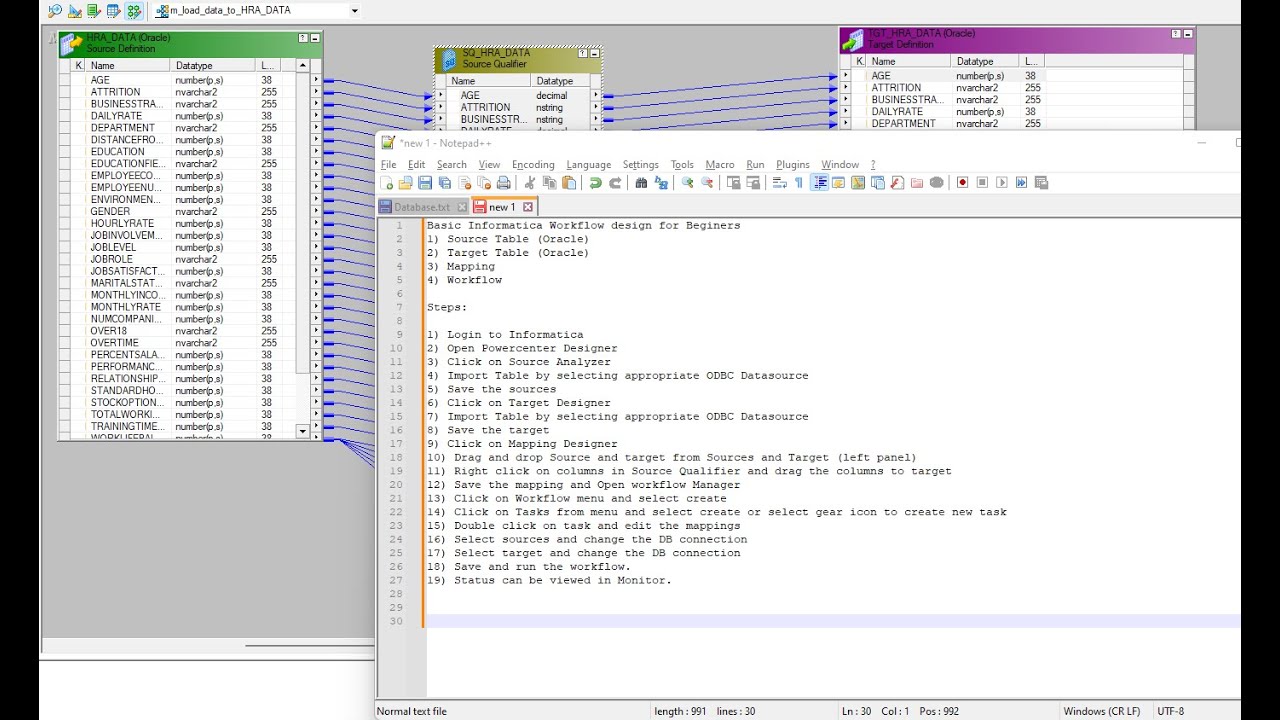
Task: Open the Mapplet Designer tool
Action: point(113,11)
